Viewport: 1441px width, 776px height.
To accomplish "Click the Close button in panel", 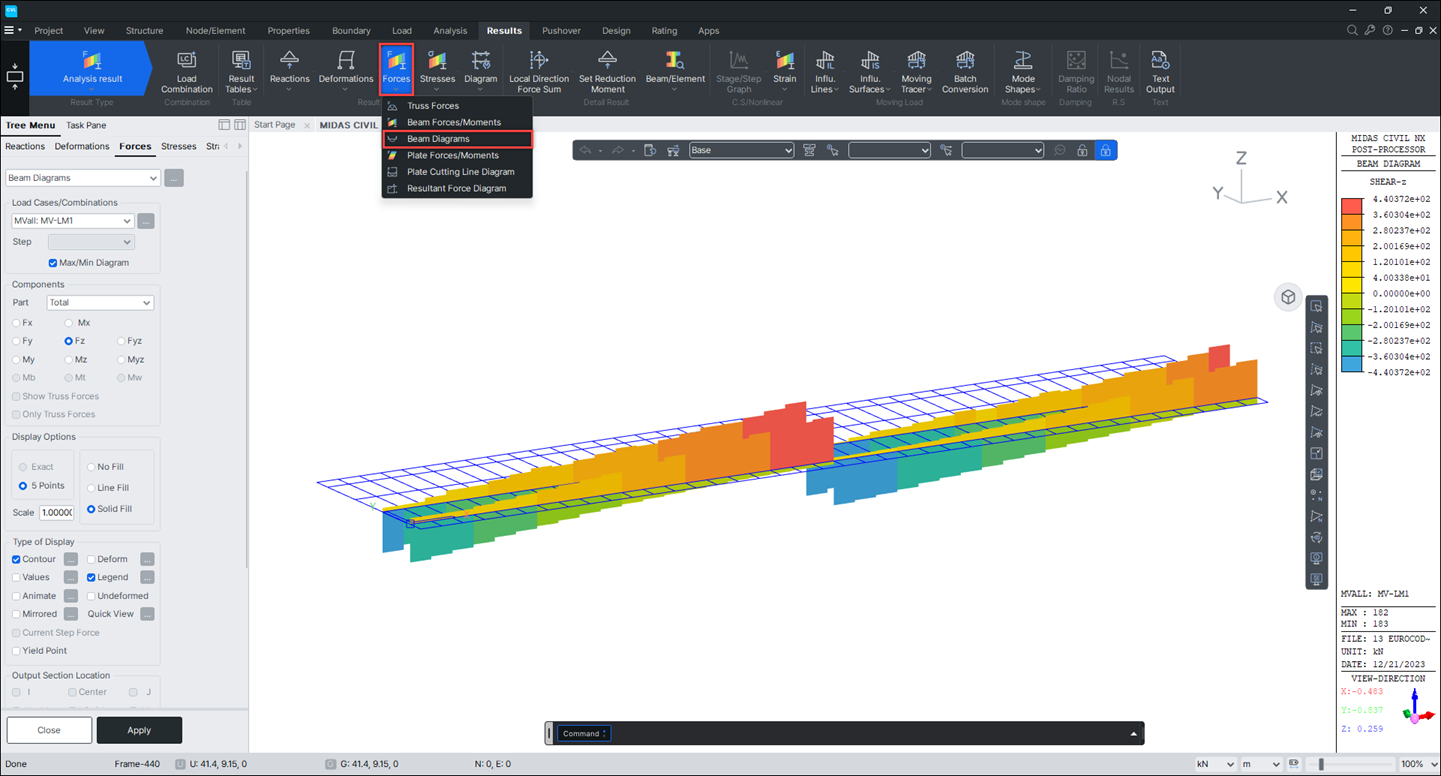I will click(x=49, y=730).
